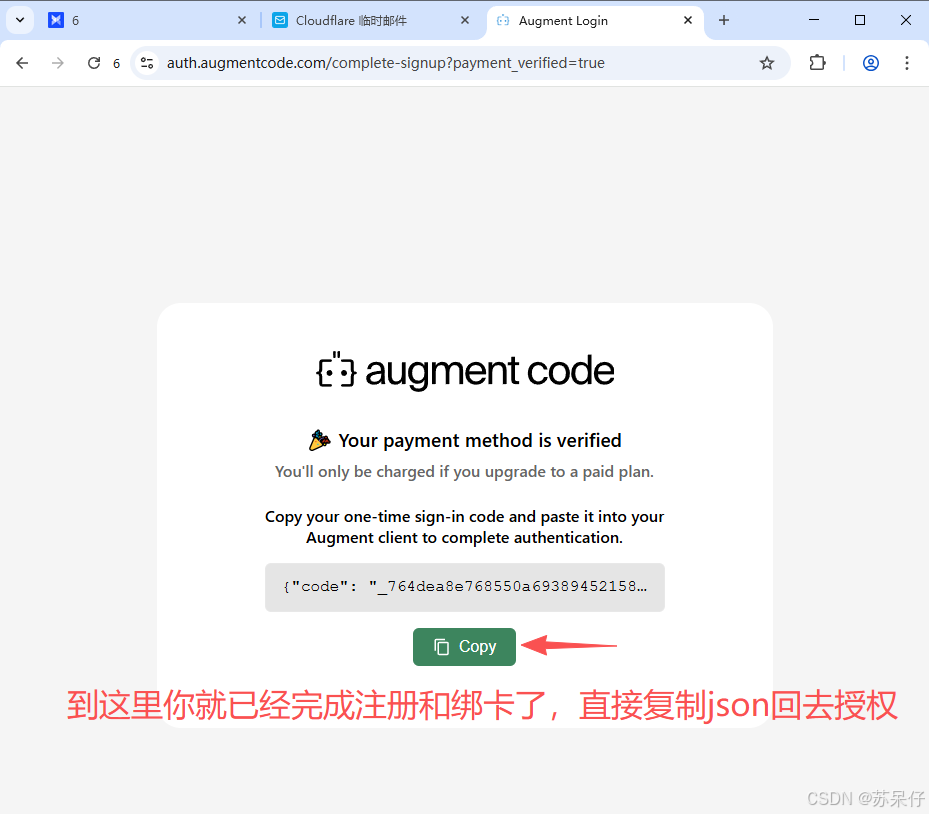This screenshot has height=814, width=929.
Task: Open the Chrome three-dot menu
Action: 906,63
